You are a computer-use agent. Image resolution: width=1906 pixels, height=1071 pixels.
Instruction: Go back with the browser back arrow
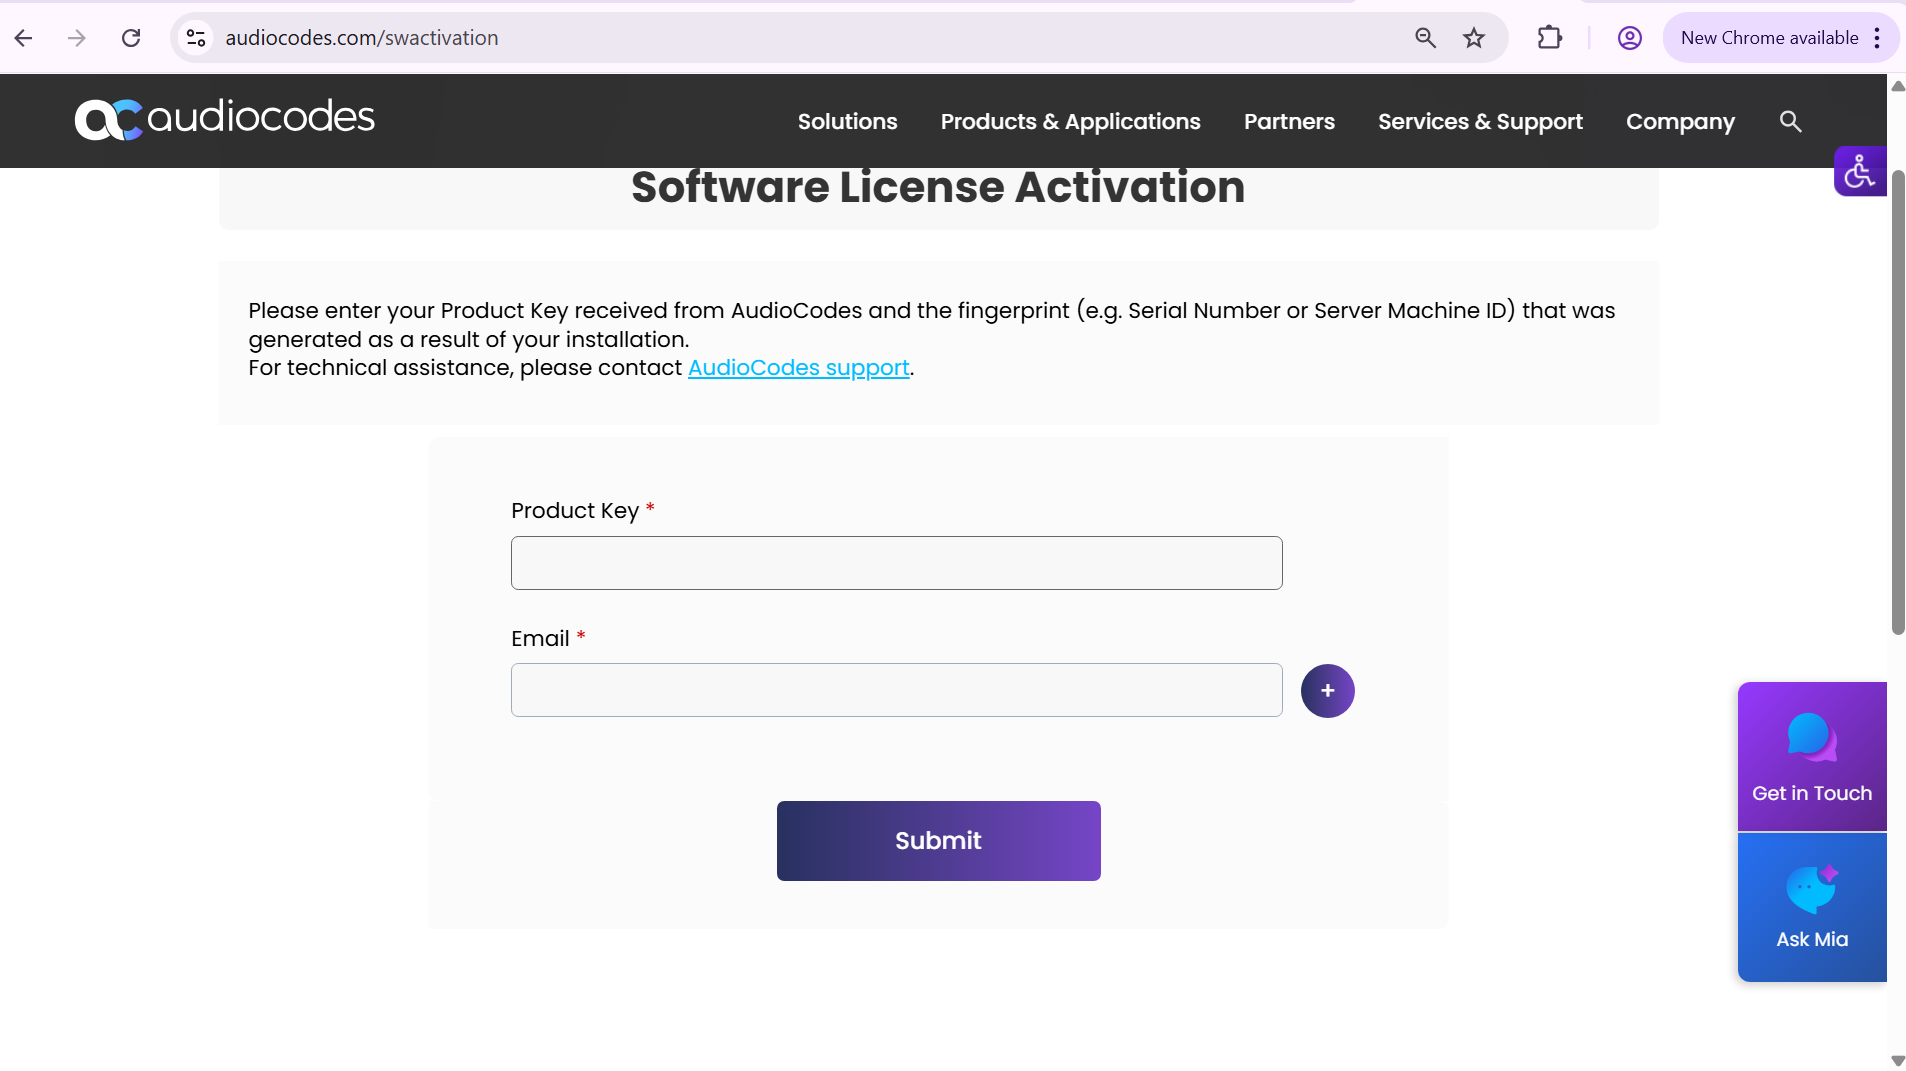(x=24, y=38)
